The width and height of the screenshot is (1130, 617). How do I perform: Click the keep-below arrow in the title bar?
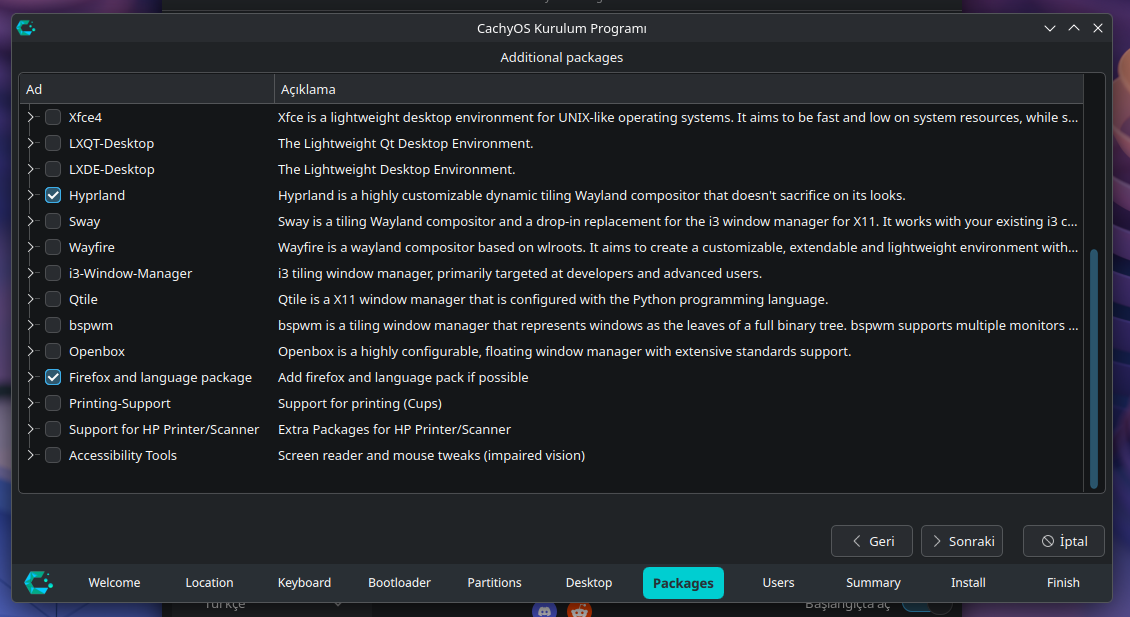pos(1050,28)
